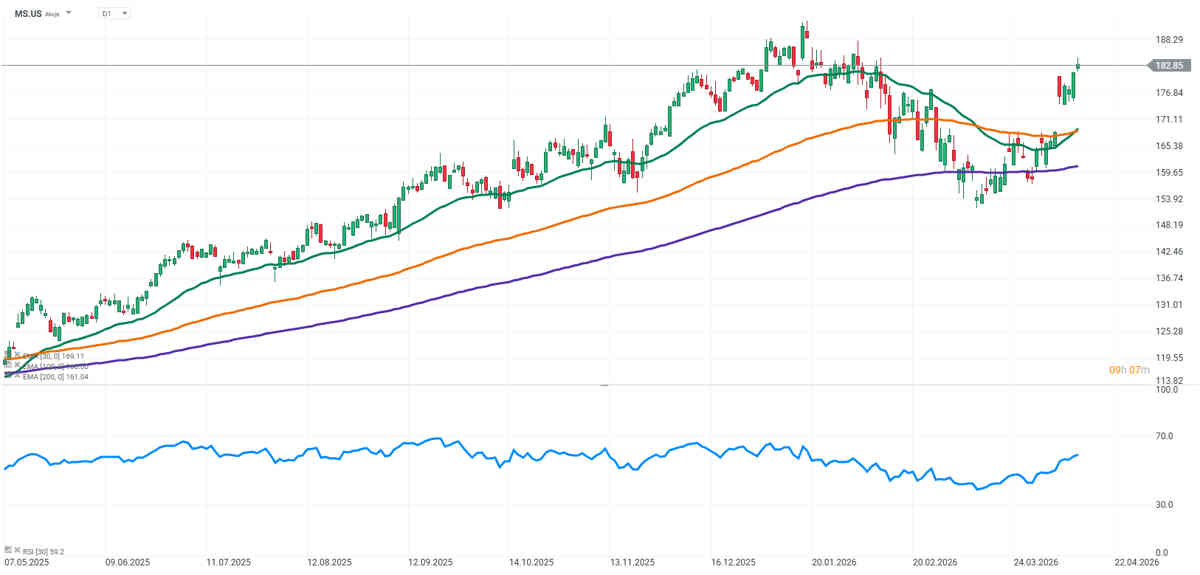
Task: Open settings icon for the EMA 30 indicator
Action: (6, 355)
